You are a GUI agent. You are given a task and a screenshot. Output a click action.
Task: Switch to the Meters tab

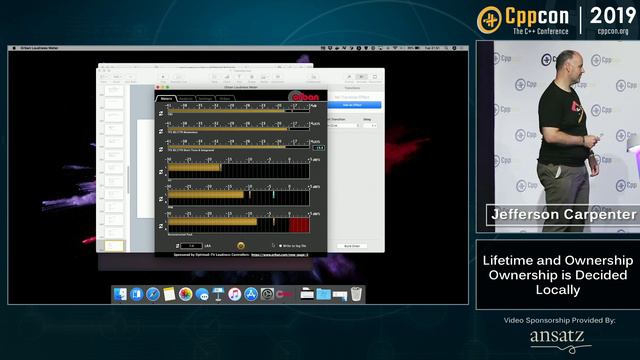166,98
